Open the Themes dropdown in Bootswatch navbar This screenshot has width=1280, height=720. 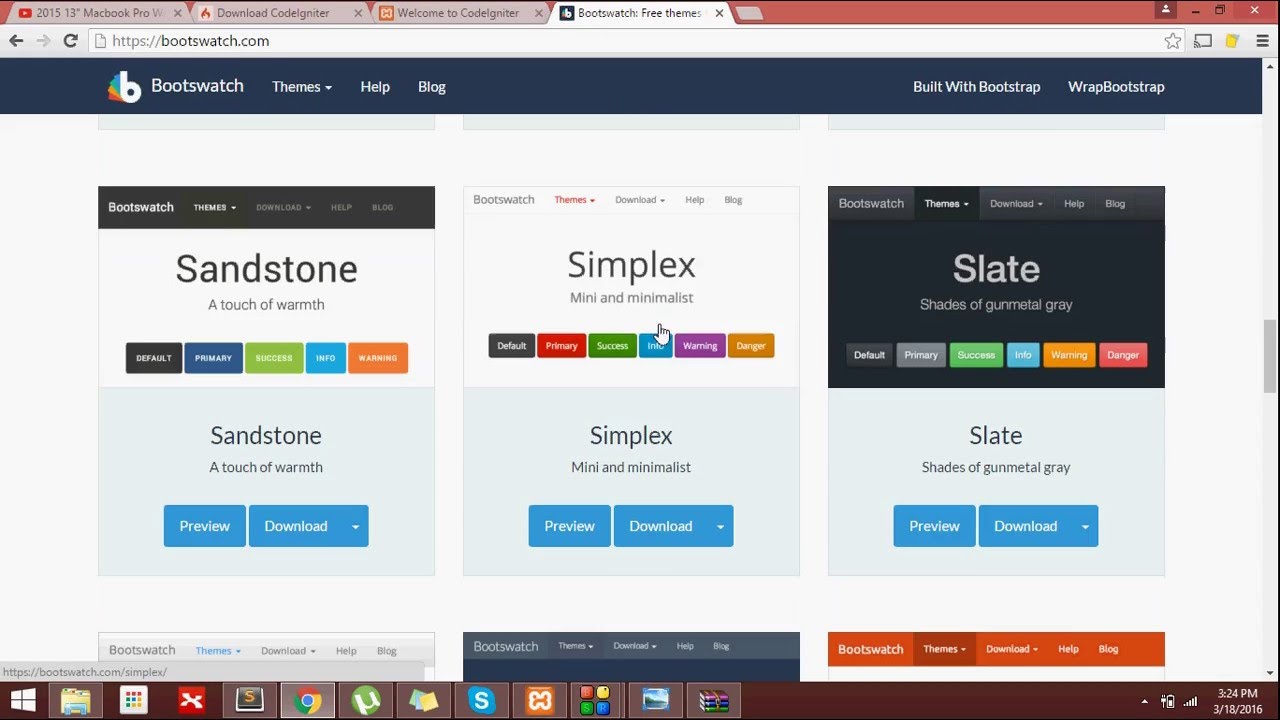302,87
